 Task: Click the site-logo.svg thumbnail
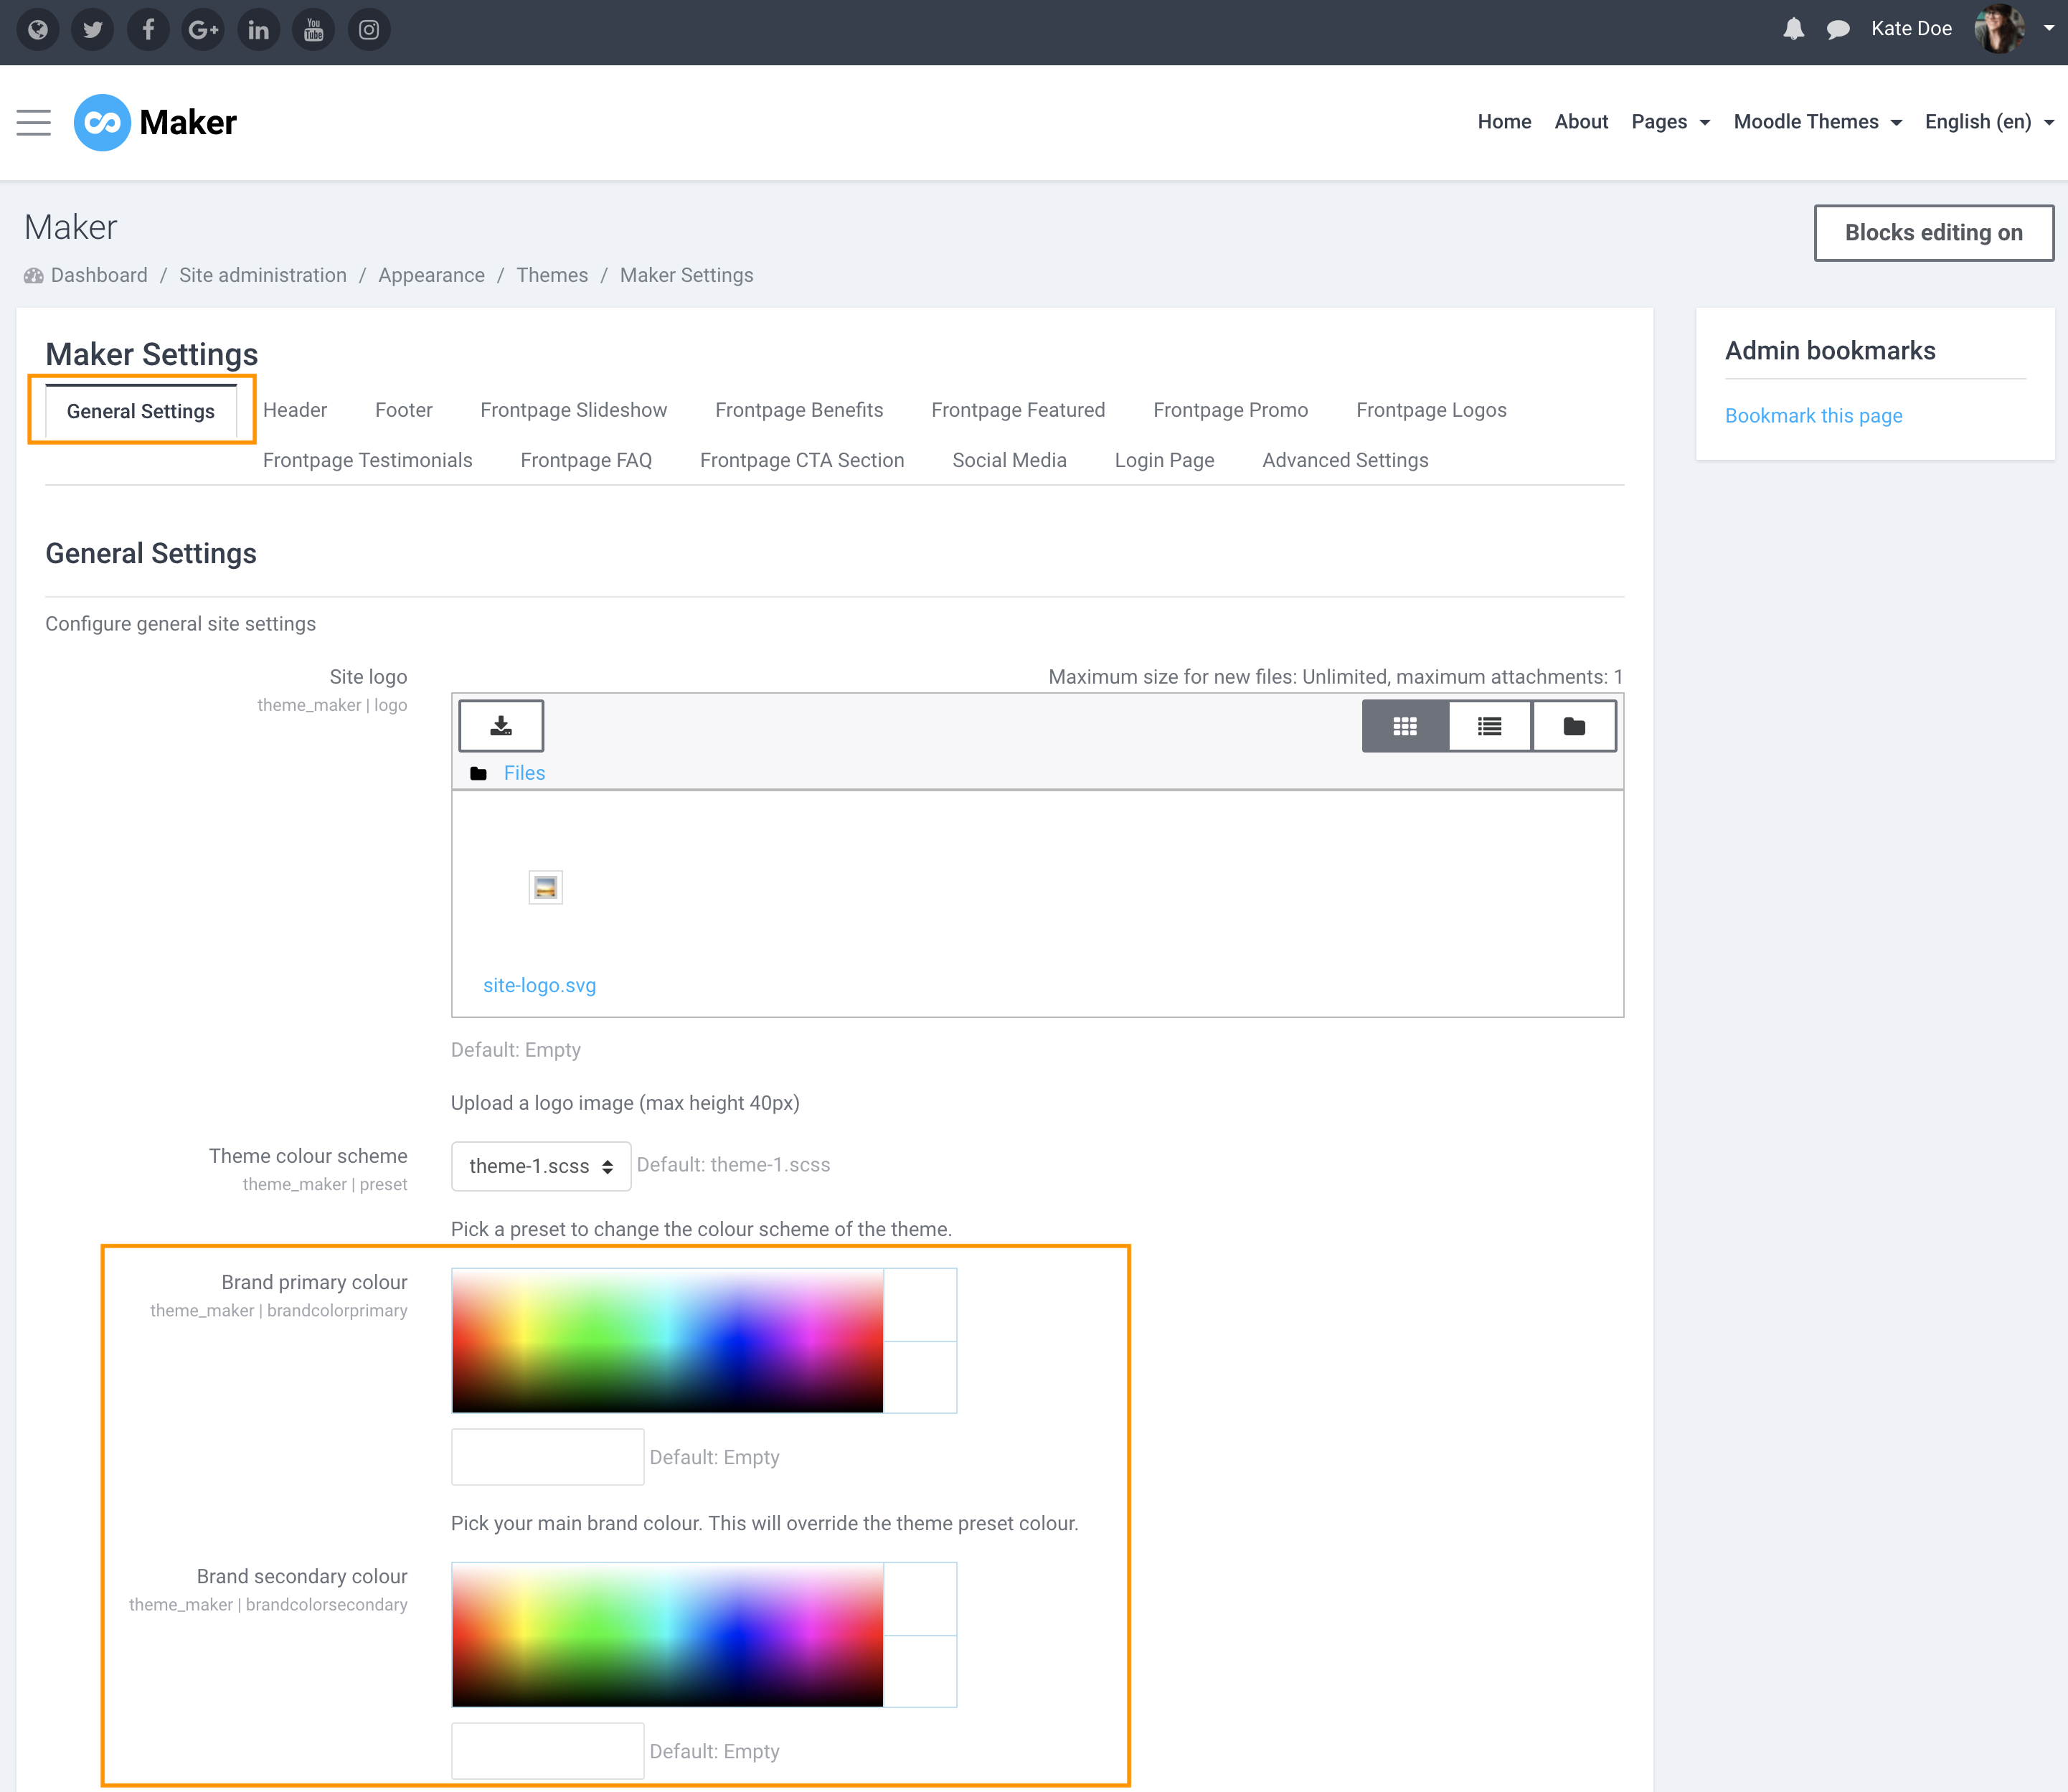[545, 887]
